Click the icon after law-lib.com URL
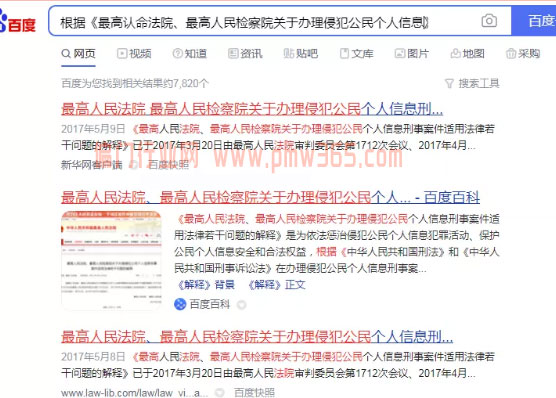556x398 pixels. [x=220, y=393]
